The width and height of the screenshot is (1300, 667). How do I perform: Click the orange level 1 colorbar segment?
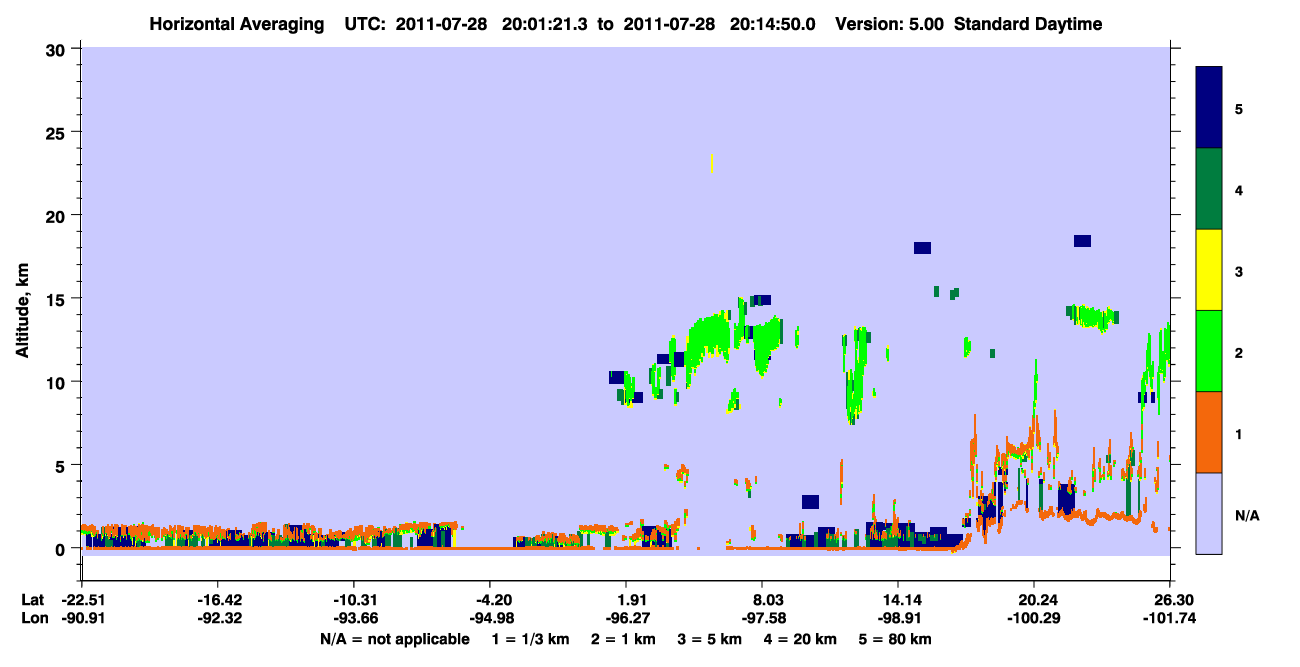pos(1209,432)
